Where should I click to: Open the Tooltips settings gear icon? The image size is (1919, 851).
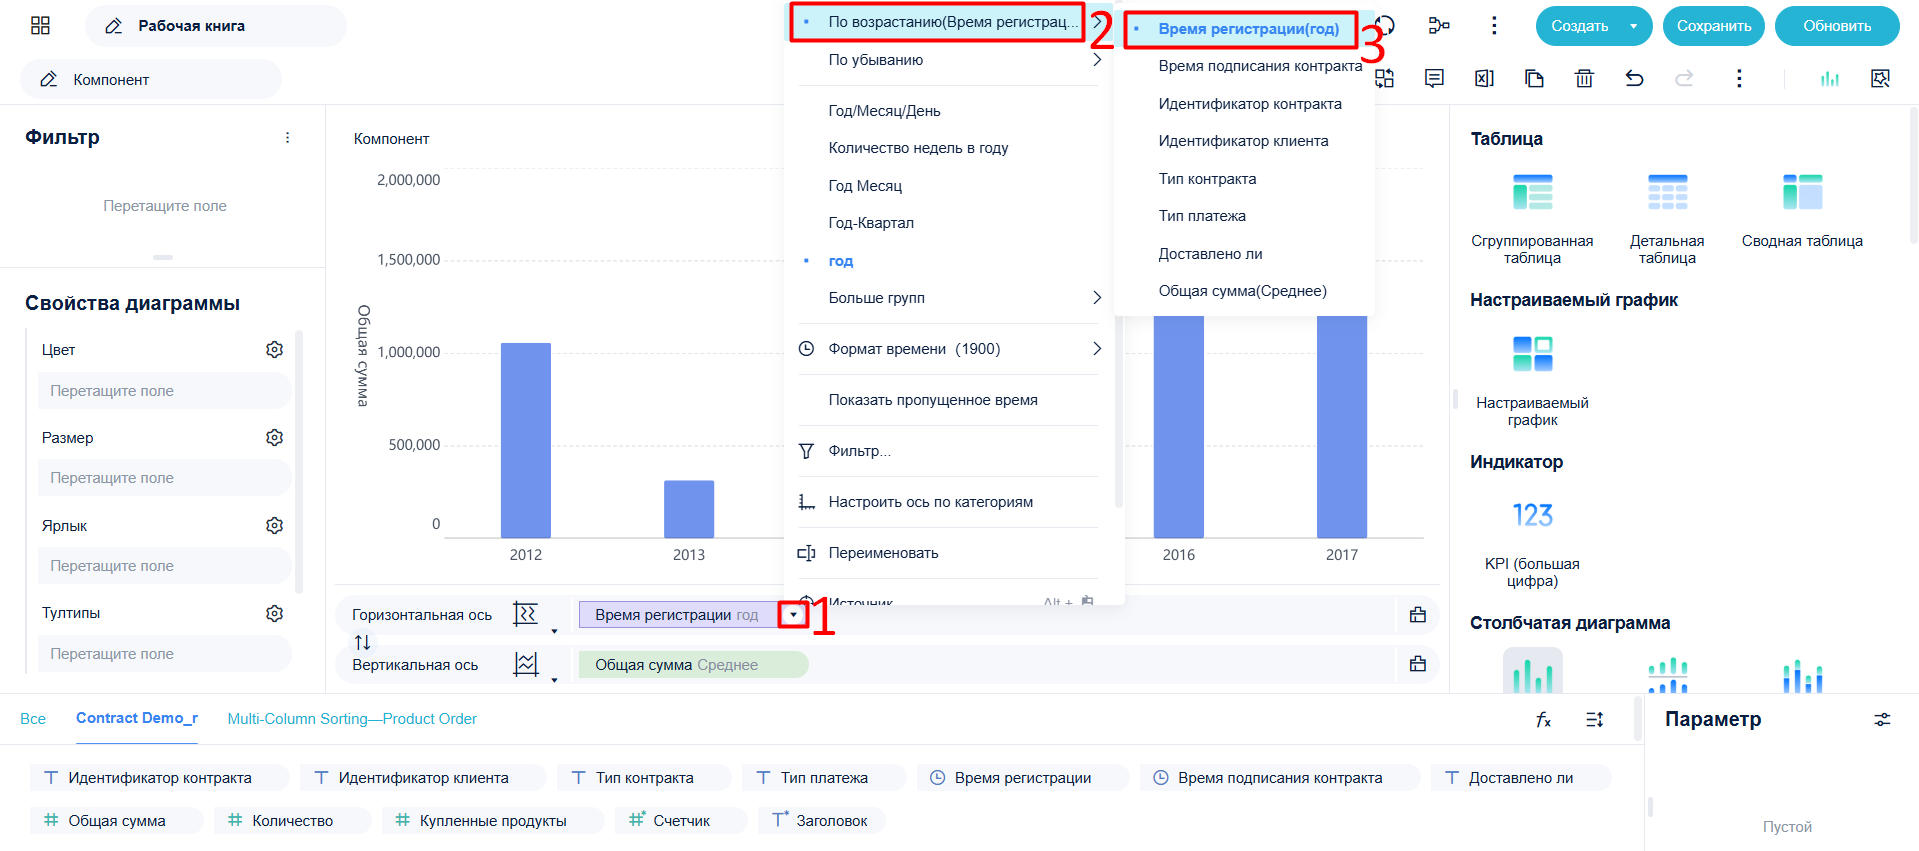tap(275, 613)
